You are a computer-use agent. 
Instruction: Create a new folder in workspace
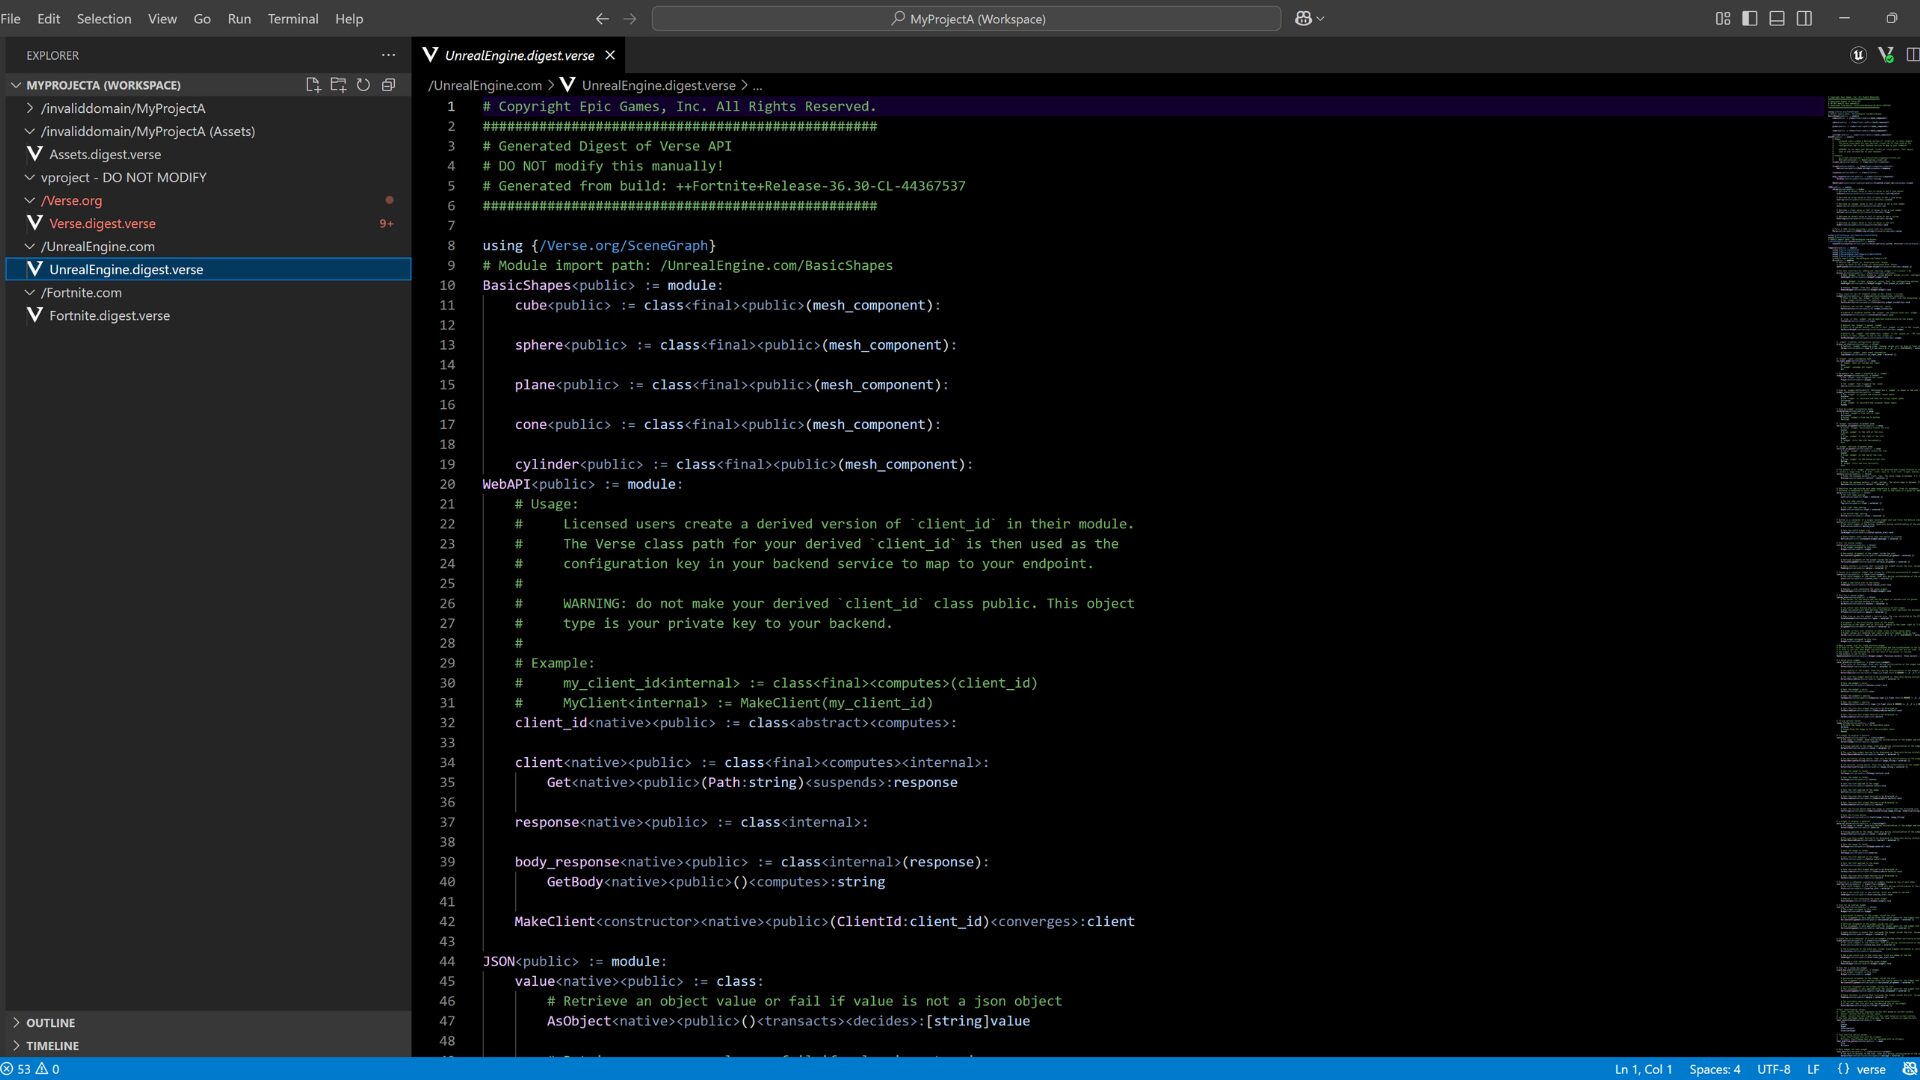(x=338, y=85)
